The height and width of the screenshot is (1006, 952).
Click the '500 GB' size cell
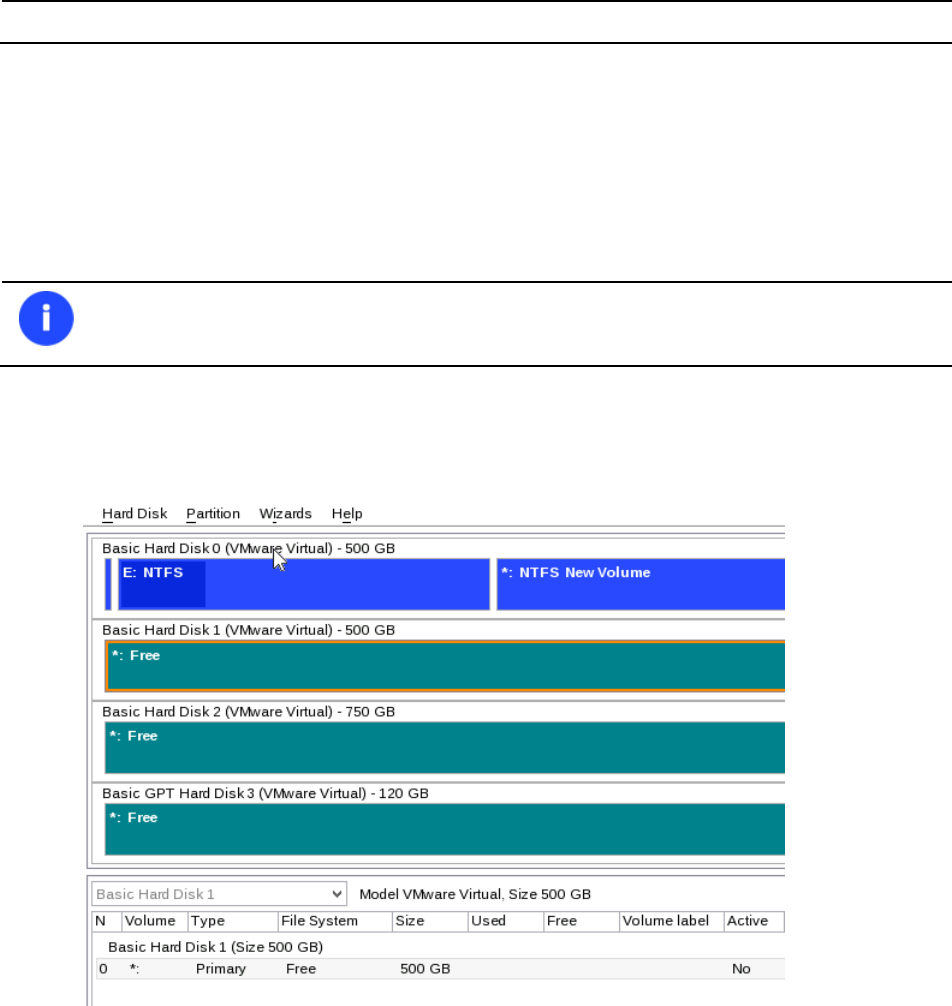coord(425,969)
